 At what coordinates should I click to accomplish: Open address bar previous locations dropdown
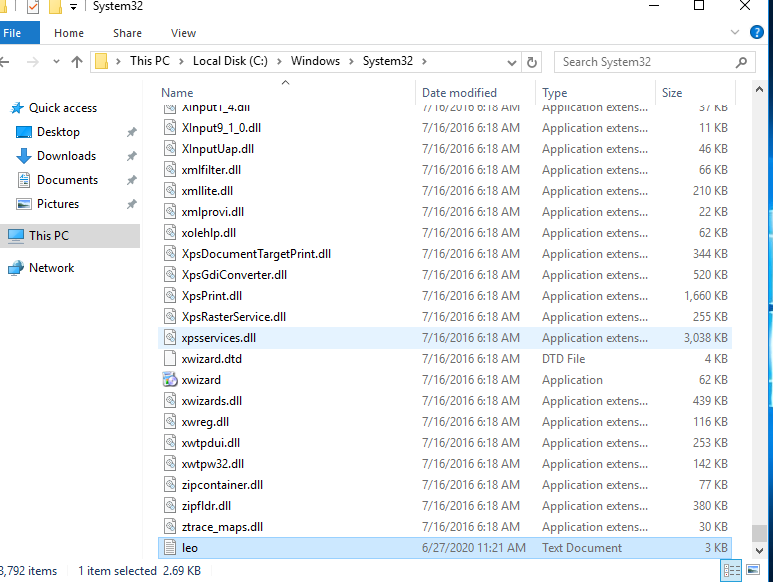click(512, 63)
